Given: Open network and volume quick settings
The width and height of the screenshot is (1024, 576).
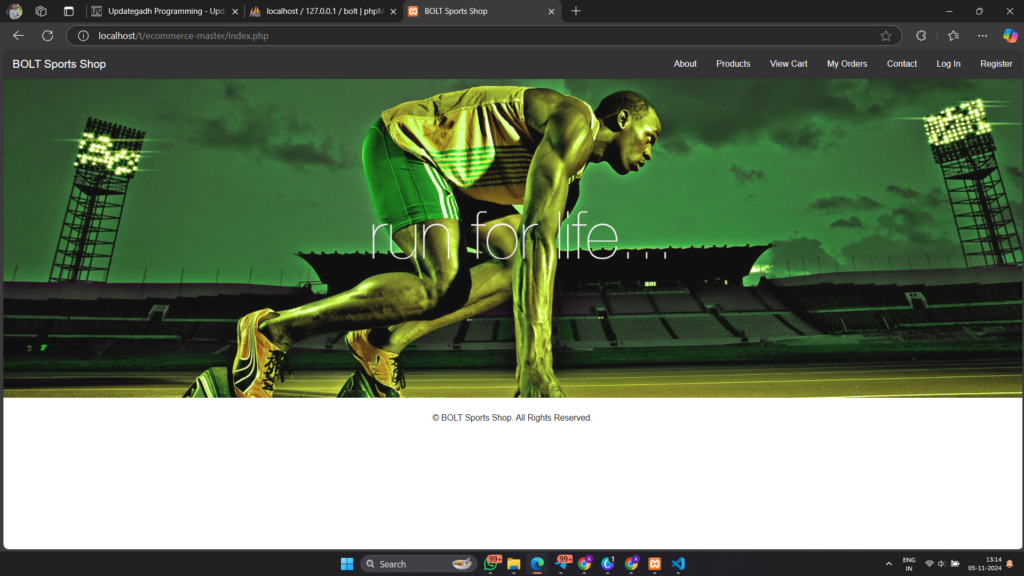Looking at the screenshot, I should 942,564.
